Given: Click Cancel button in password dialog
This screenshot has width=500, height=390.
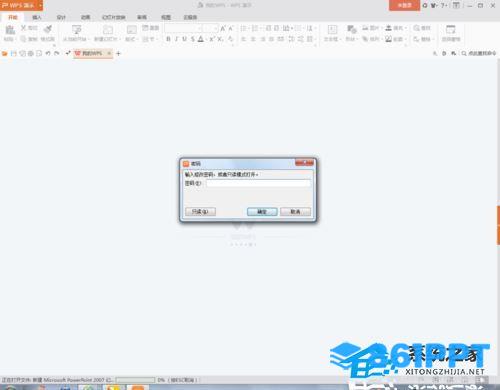Looking at the screenshot, I should 295,212.
